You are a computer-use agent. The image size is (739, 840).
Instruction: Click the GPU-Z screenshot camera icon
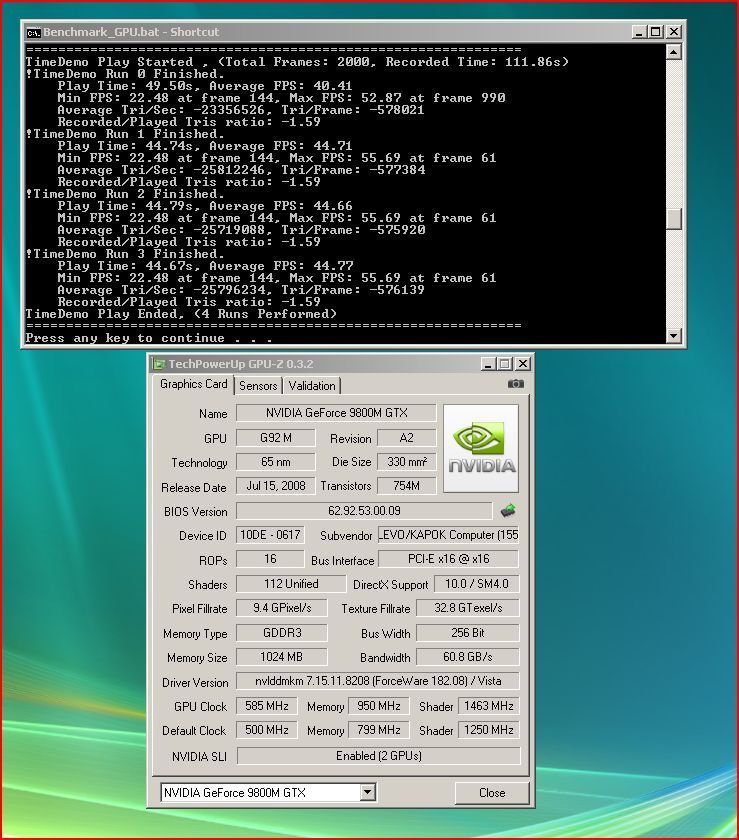coord(516,384)
